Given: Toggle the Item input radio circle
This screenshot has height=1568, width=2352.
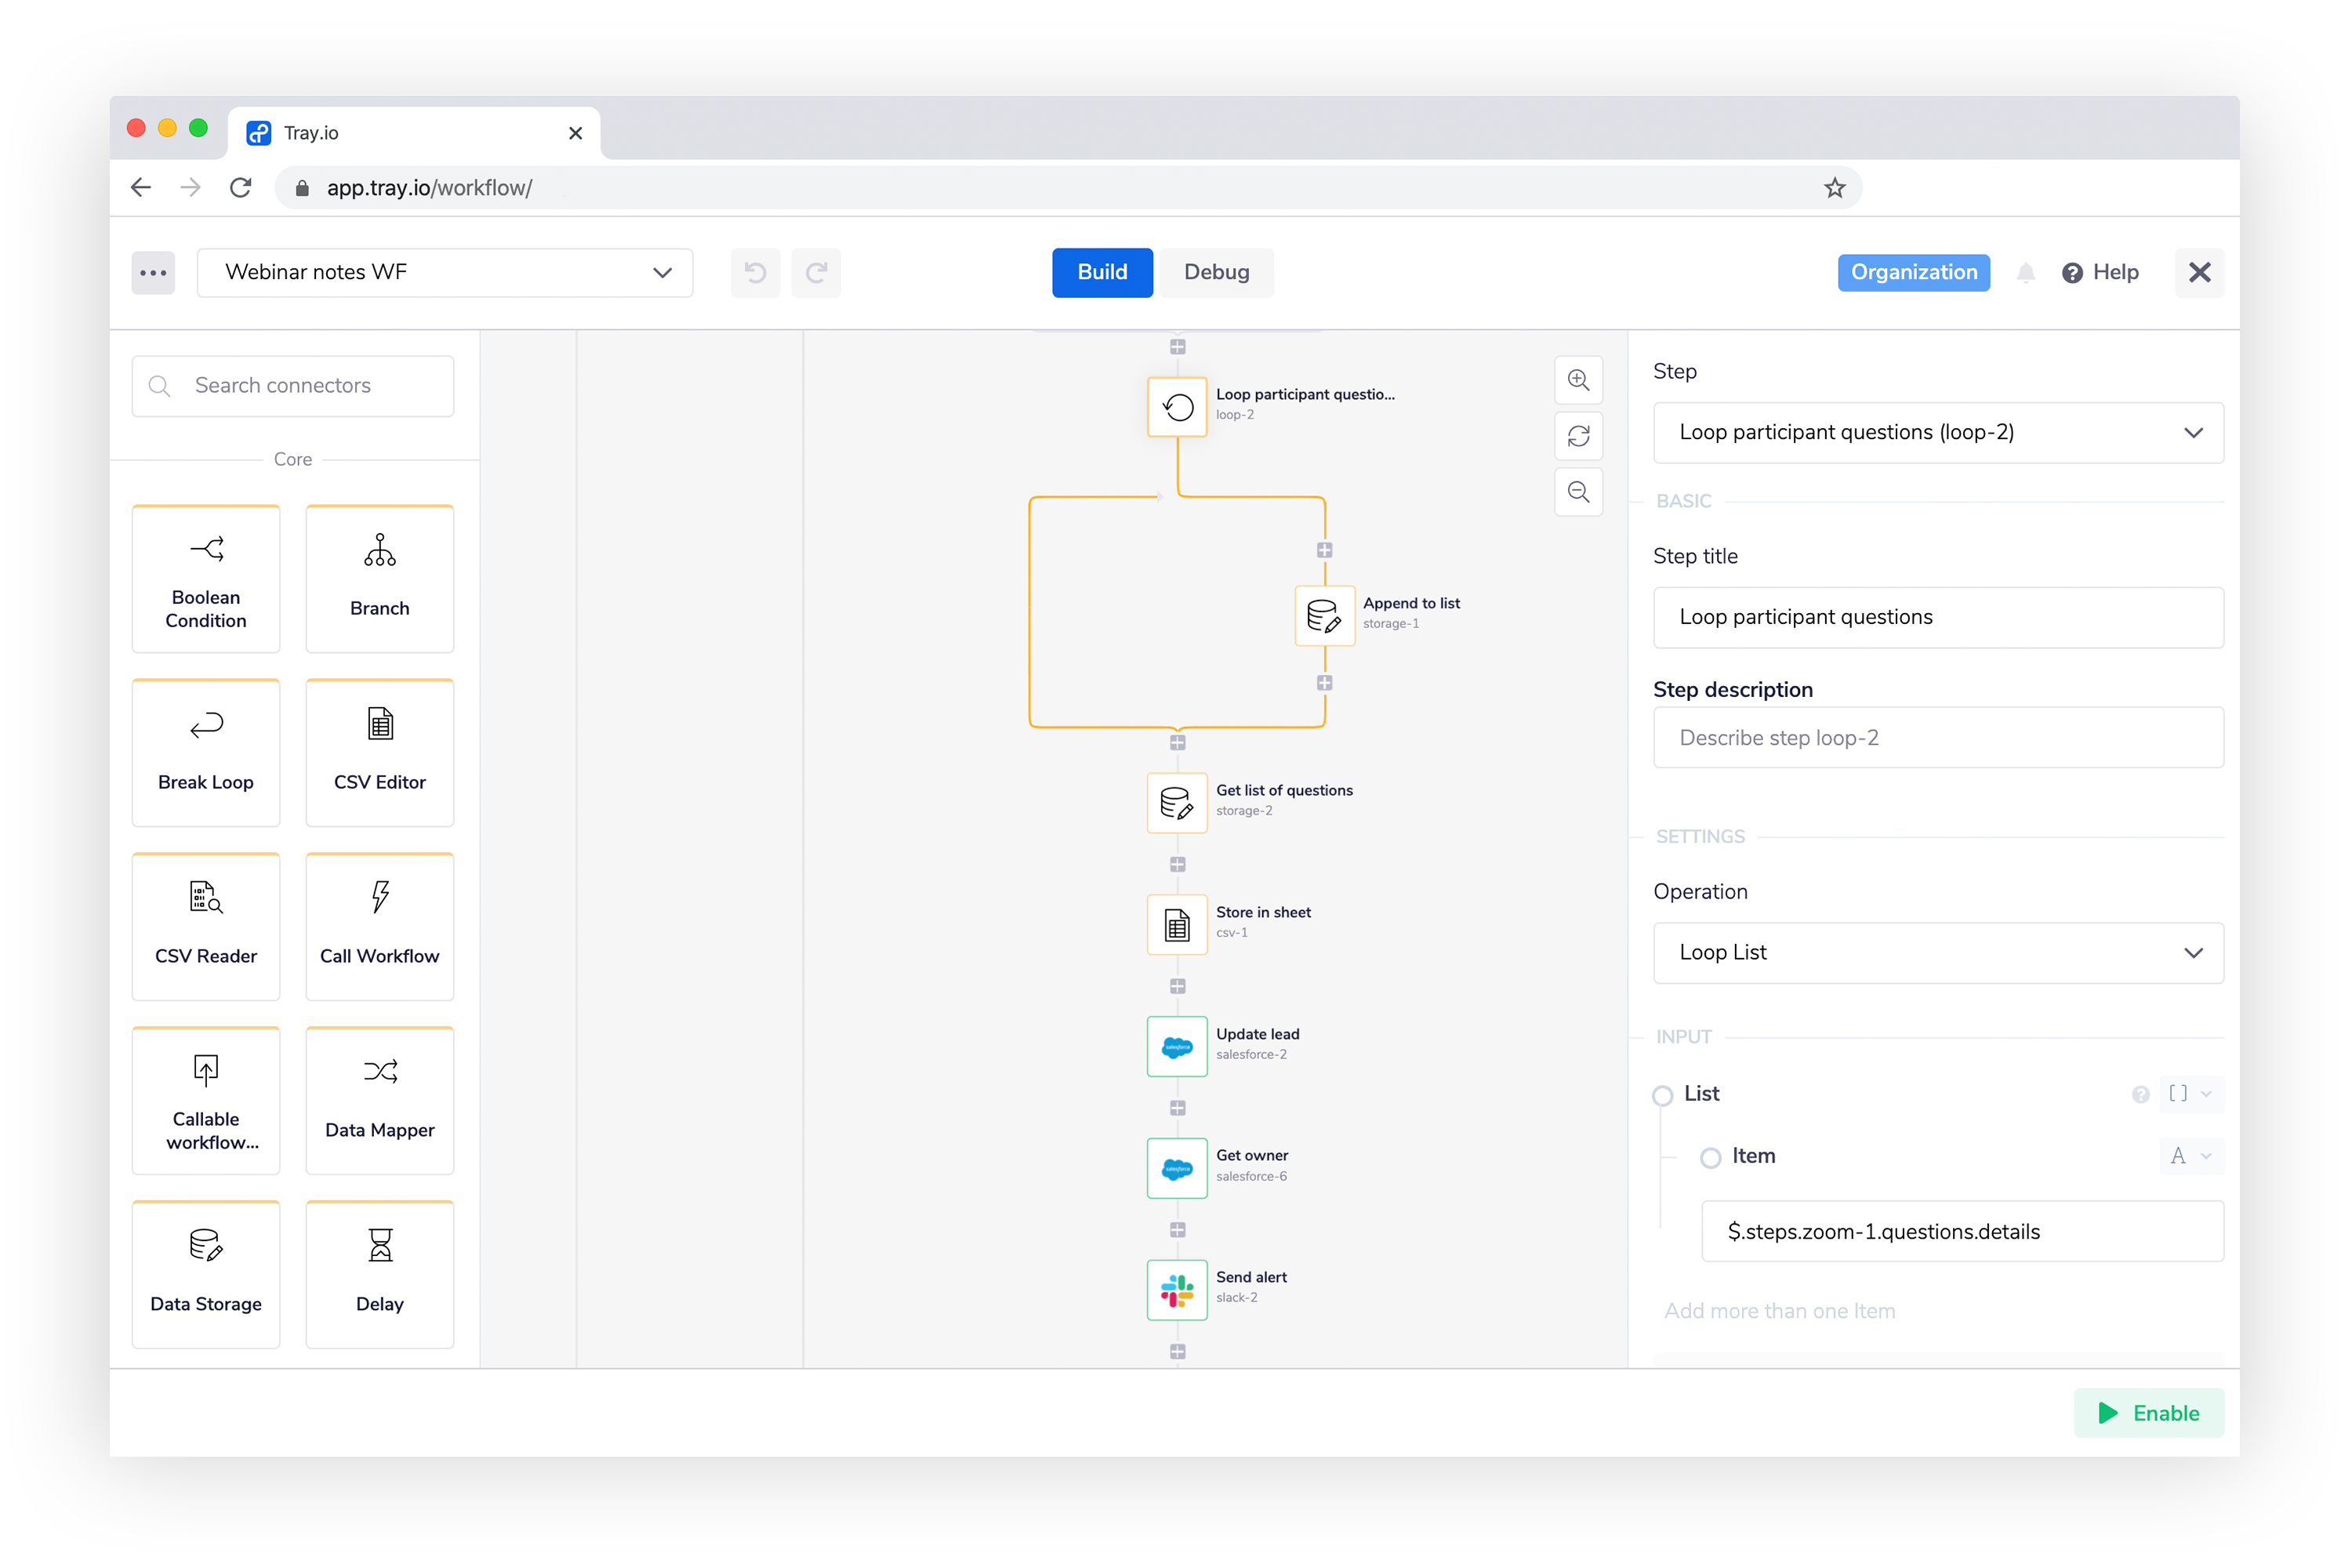Looking at the screenshot, I should (1710, 1157).
